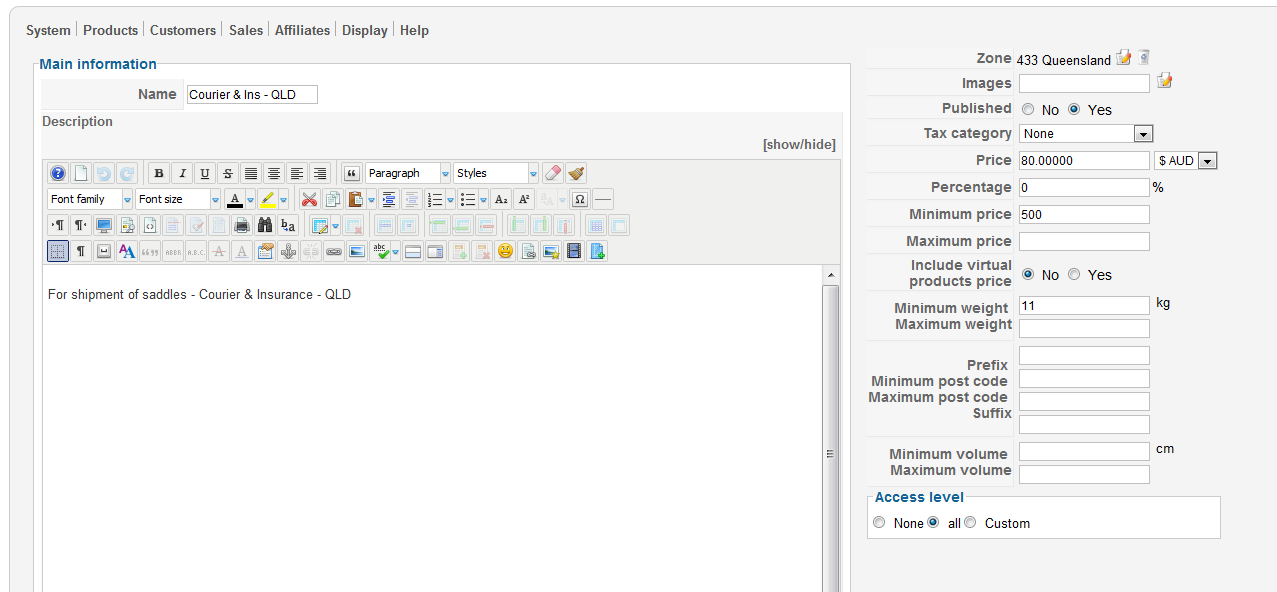Open the System menu
This screenshot has width=1277, height=592.
click(x=48, y=30)
